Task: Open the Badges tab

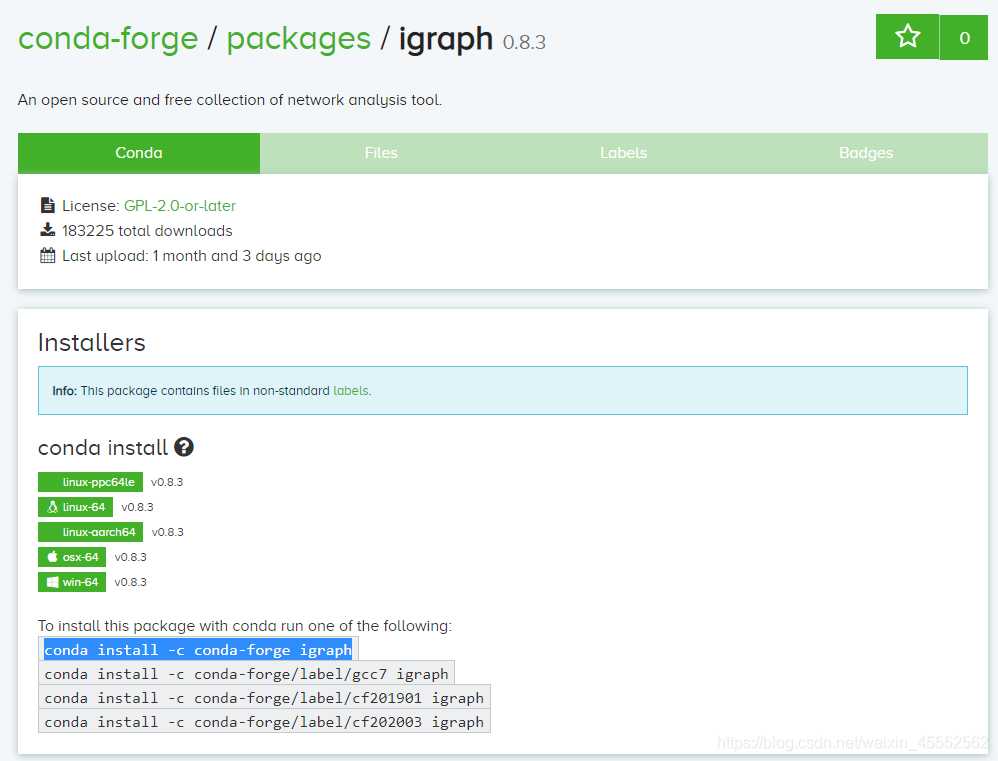Action: pyautogui.click(x=866, y=153)
